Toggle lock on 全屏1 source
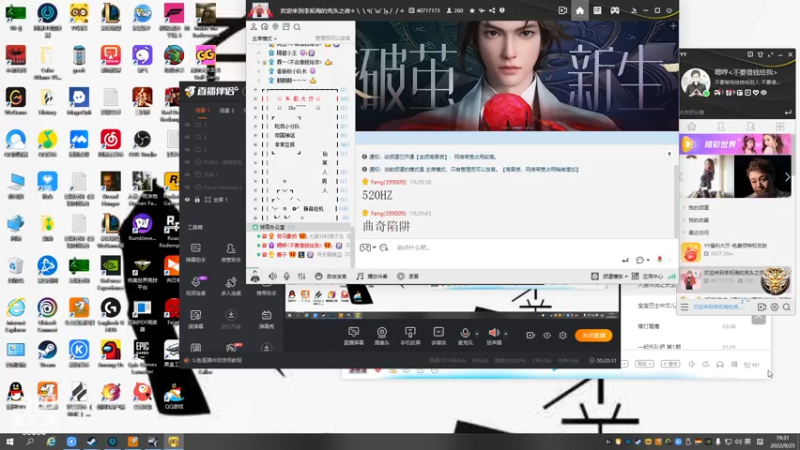800x450 pixels. (x=197, y=199)
